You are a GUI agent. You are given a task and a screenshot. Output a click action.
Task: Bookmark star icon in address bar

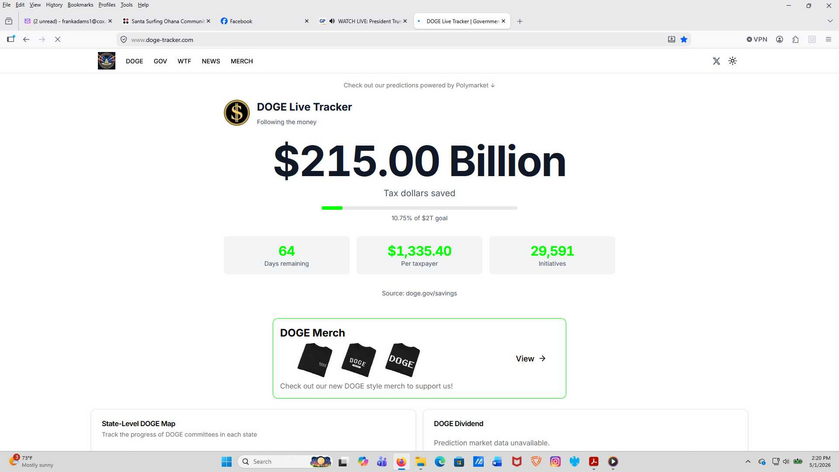point(684,40)
